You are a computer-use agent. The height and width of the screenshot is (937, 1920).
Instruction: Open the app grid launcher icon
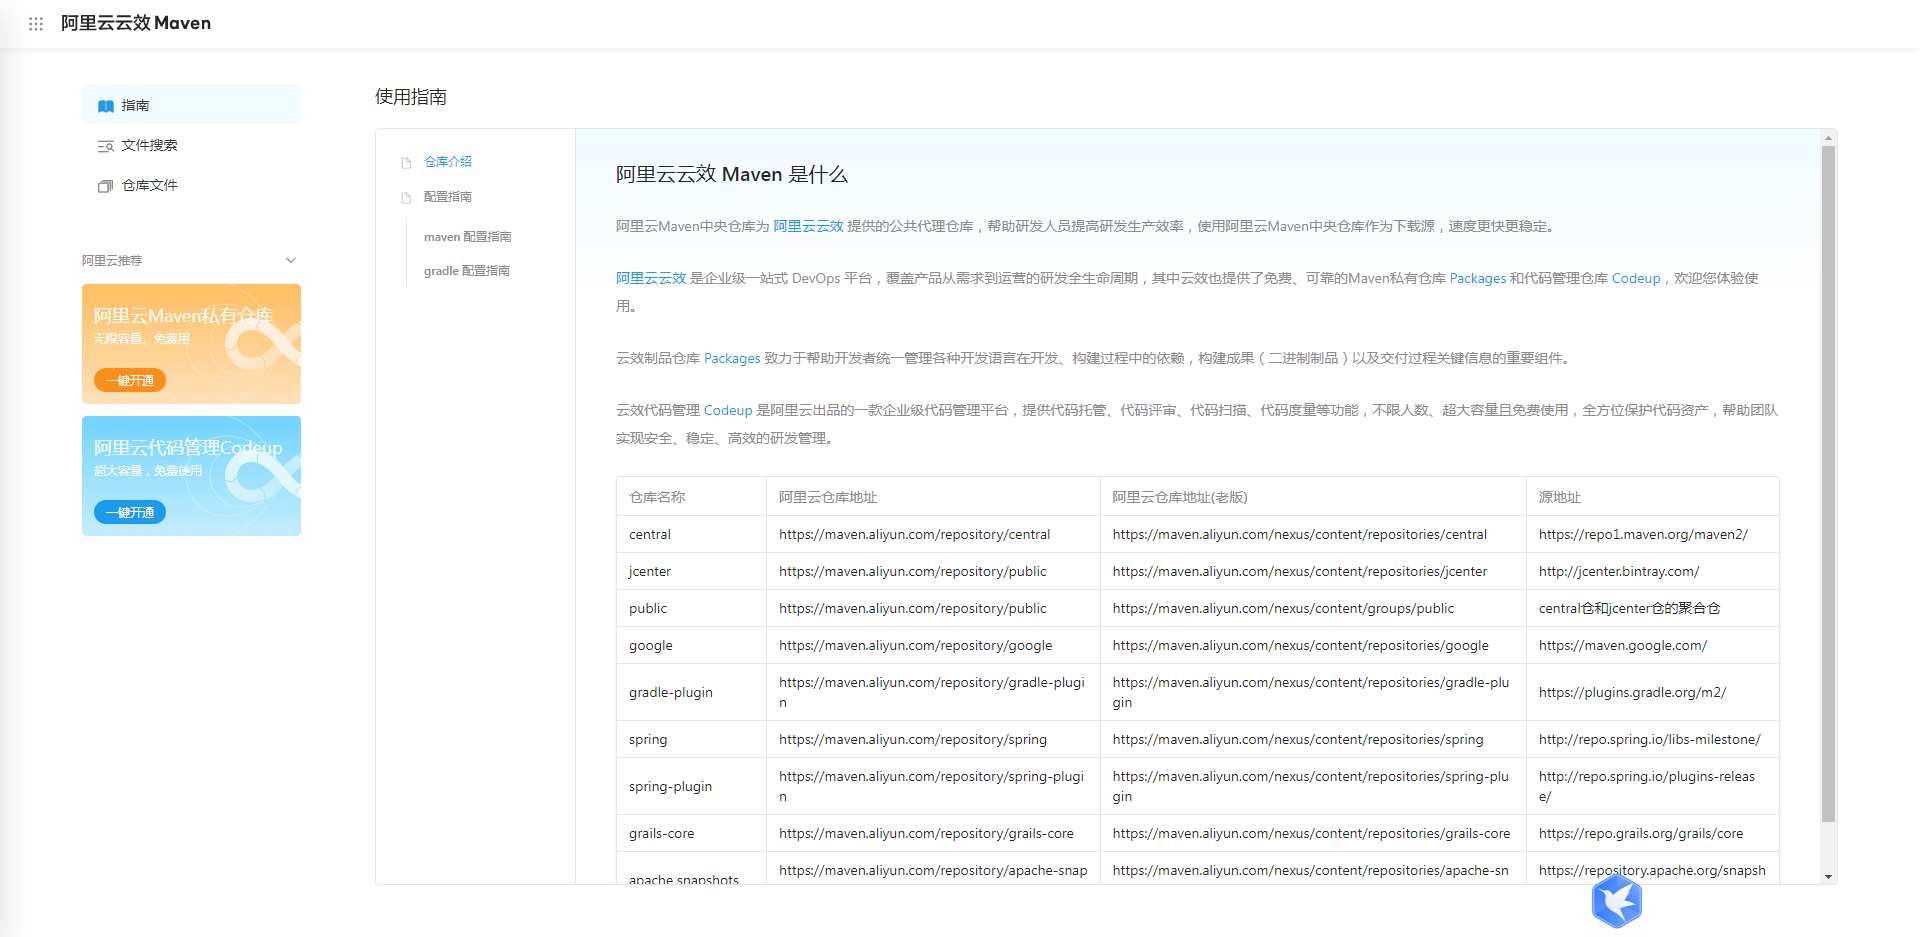pos(36,23)
